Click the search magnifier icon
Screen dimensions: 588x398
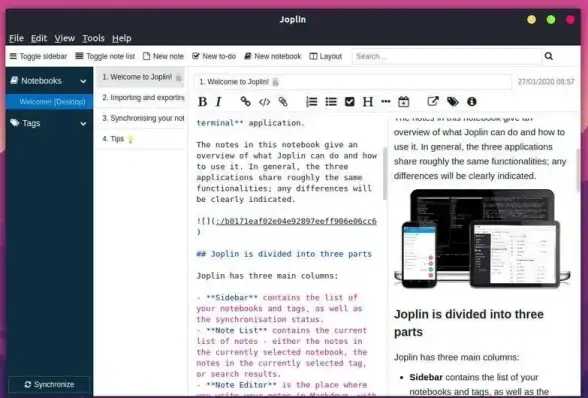point(549,56)
